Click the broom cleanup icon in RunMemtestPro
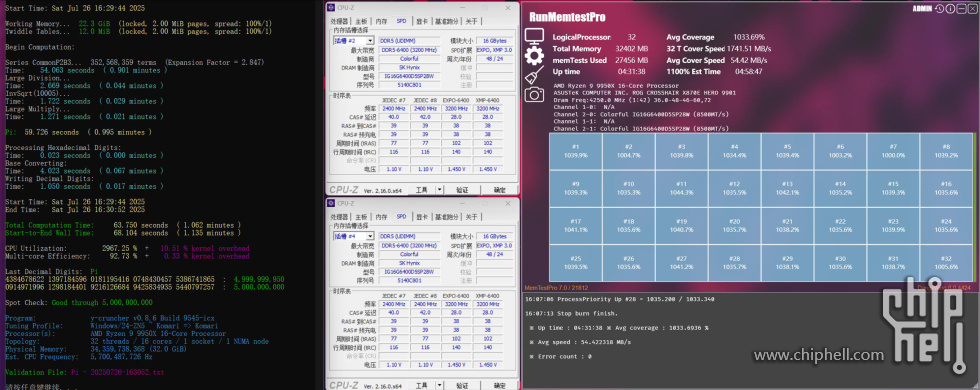This screenshot has width=980, height=390. (x=534, y=76)
